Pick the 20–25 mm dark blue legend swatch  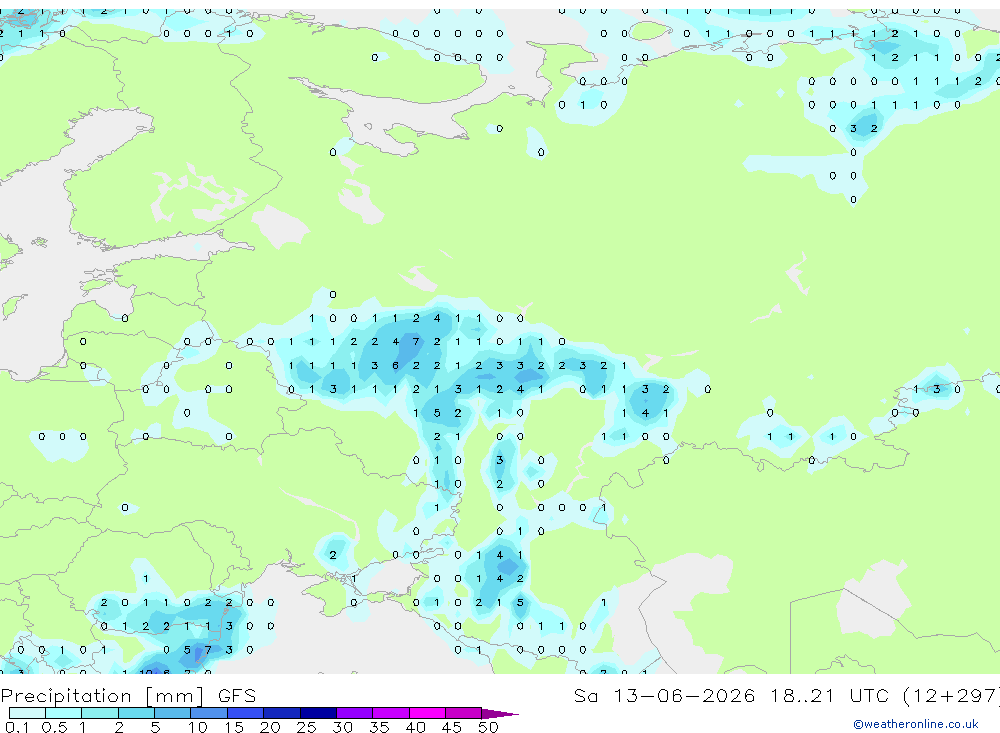(x=282, y=713)
